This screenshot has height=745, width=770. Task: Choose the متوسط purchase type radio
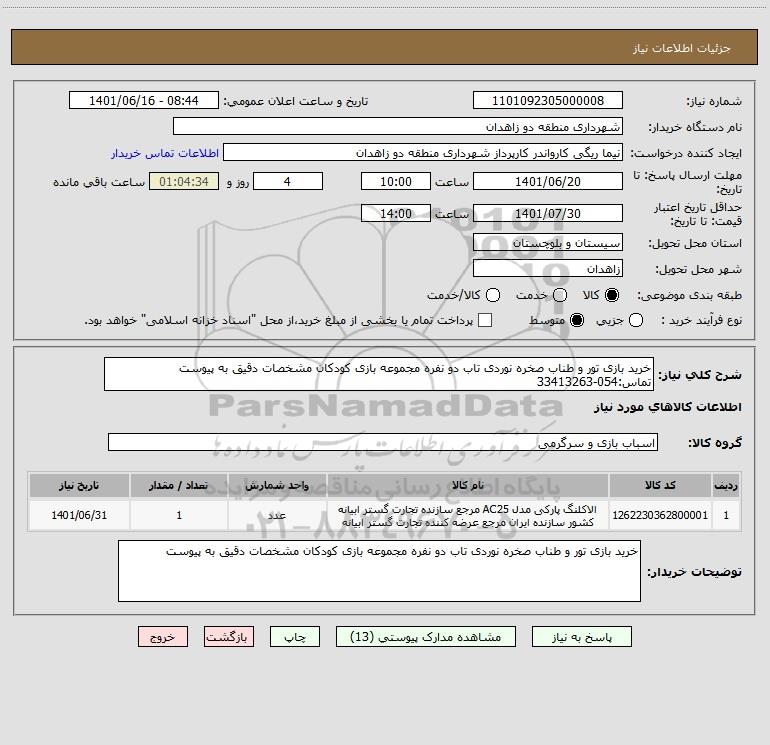click(577, 320)
